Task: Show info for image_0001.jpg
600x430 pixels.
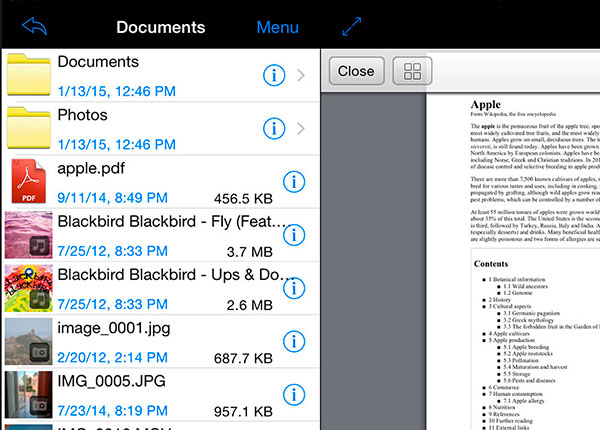Action: tap(294, 342)
